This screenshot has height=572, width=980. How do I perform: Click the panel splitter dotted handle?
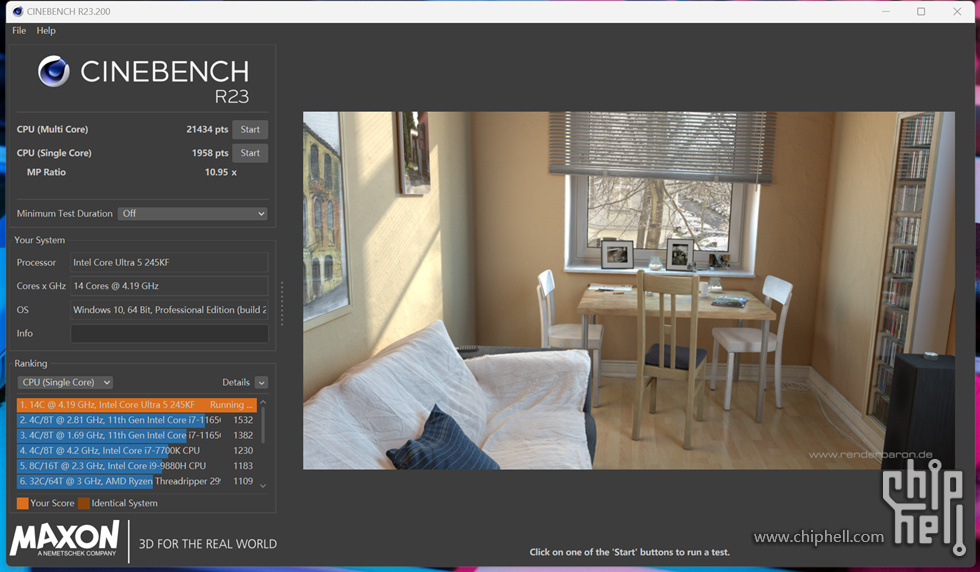point(282,303)
